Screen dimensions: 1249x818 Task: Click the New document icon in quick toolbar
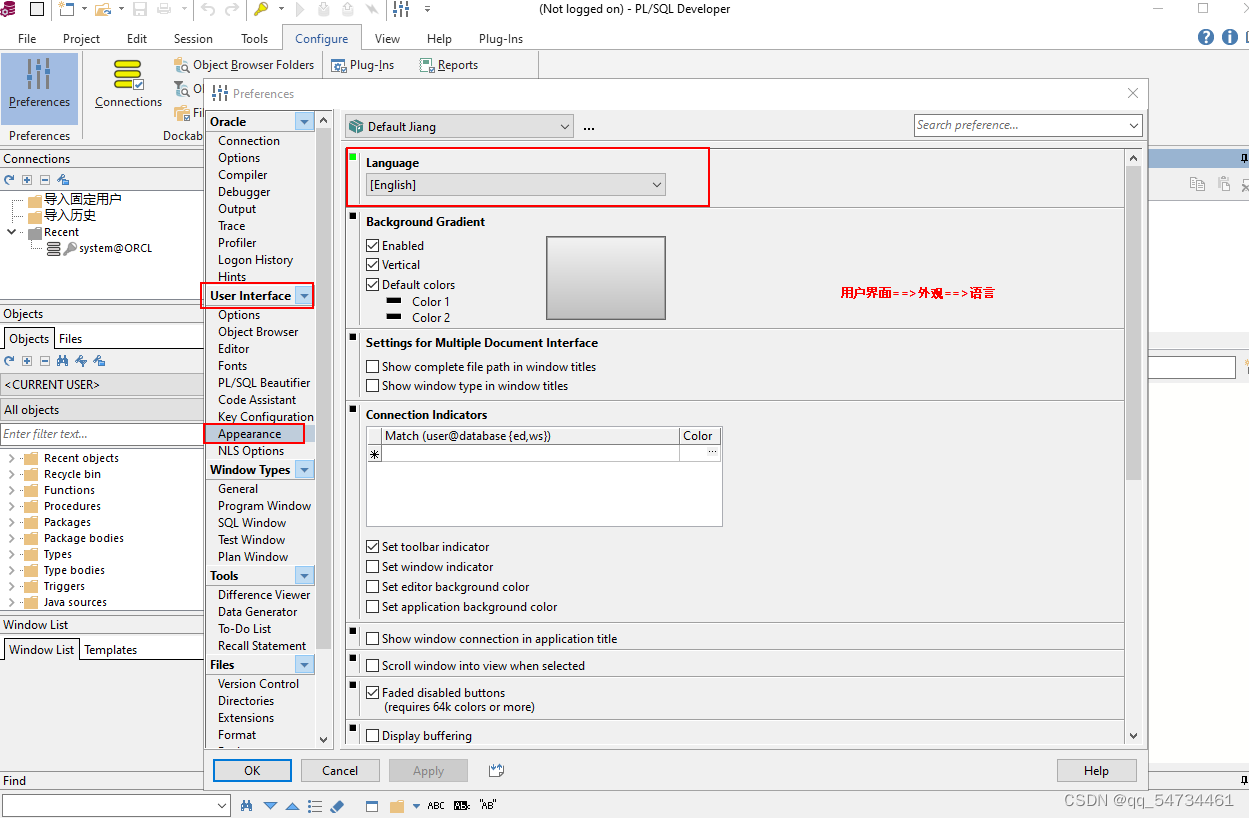click(x=66, y=9)
